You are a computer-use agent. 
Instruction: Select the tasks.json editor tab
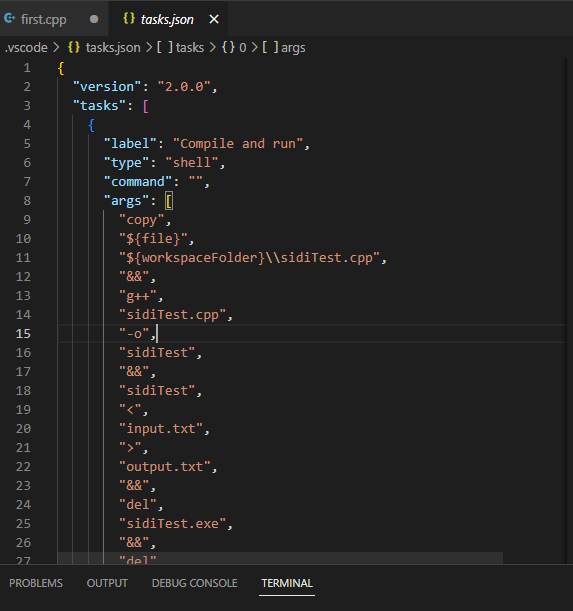pyautogui.click(x=168, y=19)
